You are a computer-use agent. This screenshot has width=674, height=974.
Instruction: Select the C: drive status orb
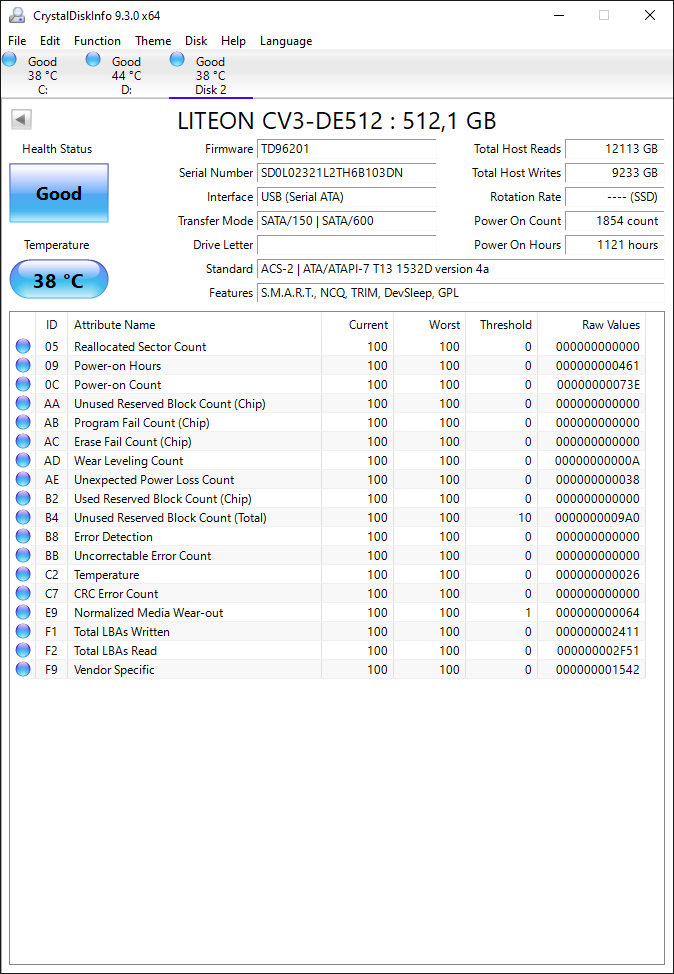9,60
